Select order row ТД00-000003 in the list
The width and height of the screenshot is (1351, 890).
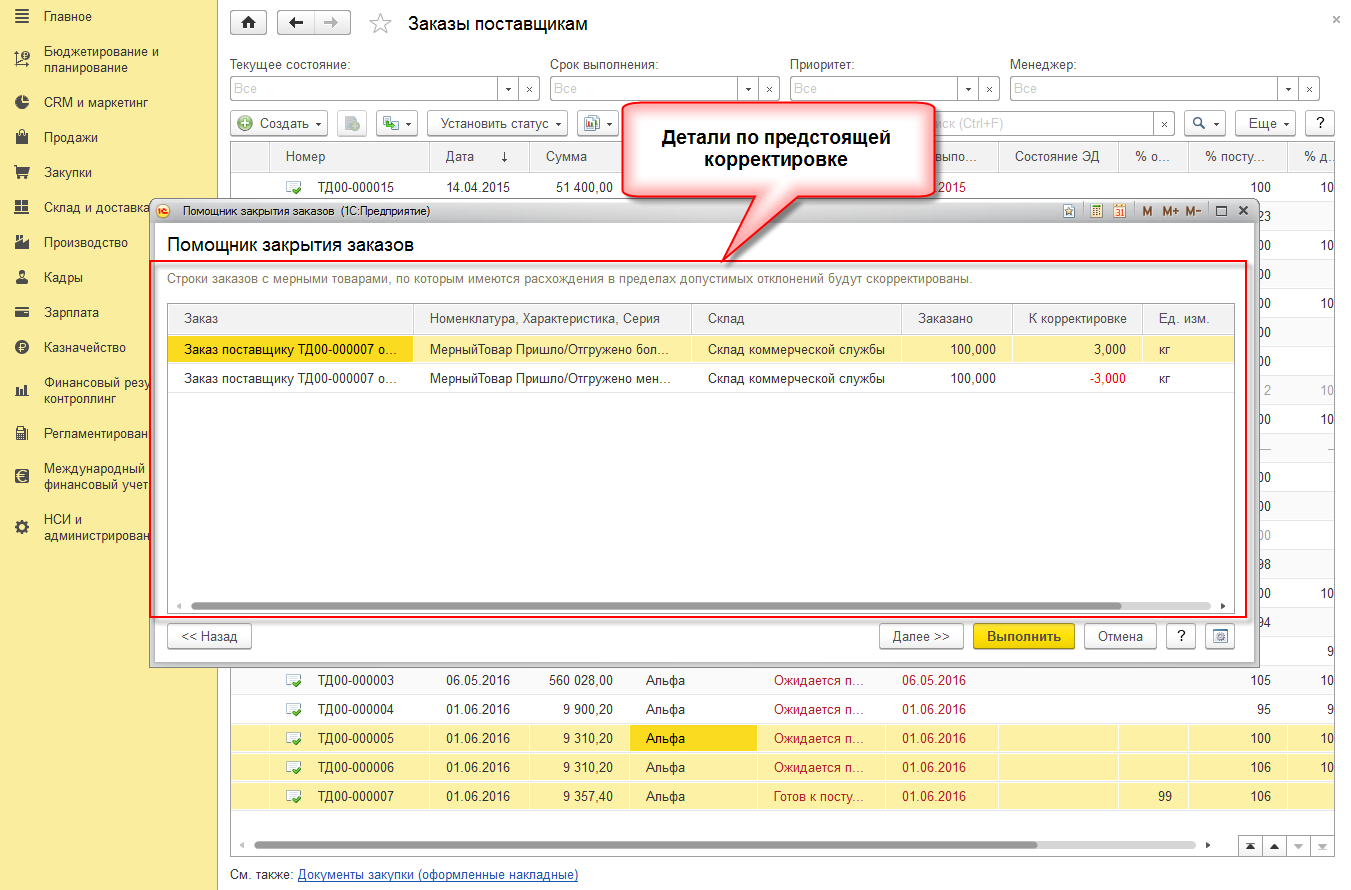pos(355,681)
